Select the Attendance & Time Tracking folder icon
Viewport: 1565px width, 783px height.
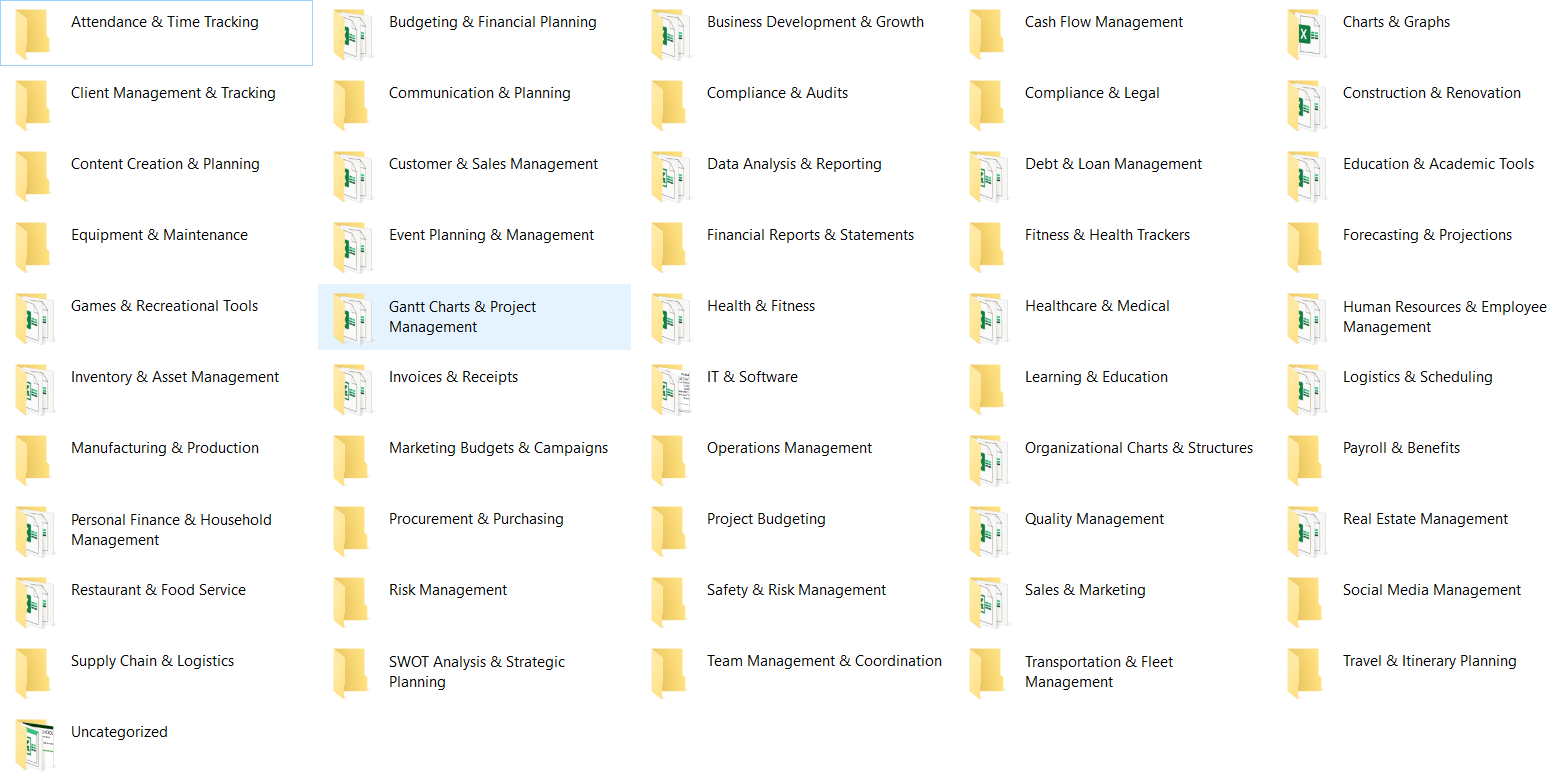[x=33, y=34]
